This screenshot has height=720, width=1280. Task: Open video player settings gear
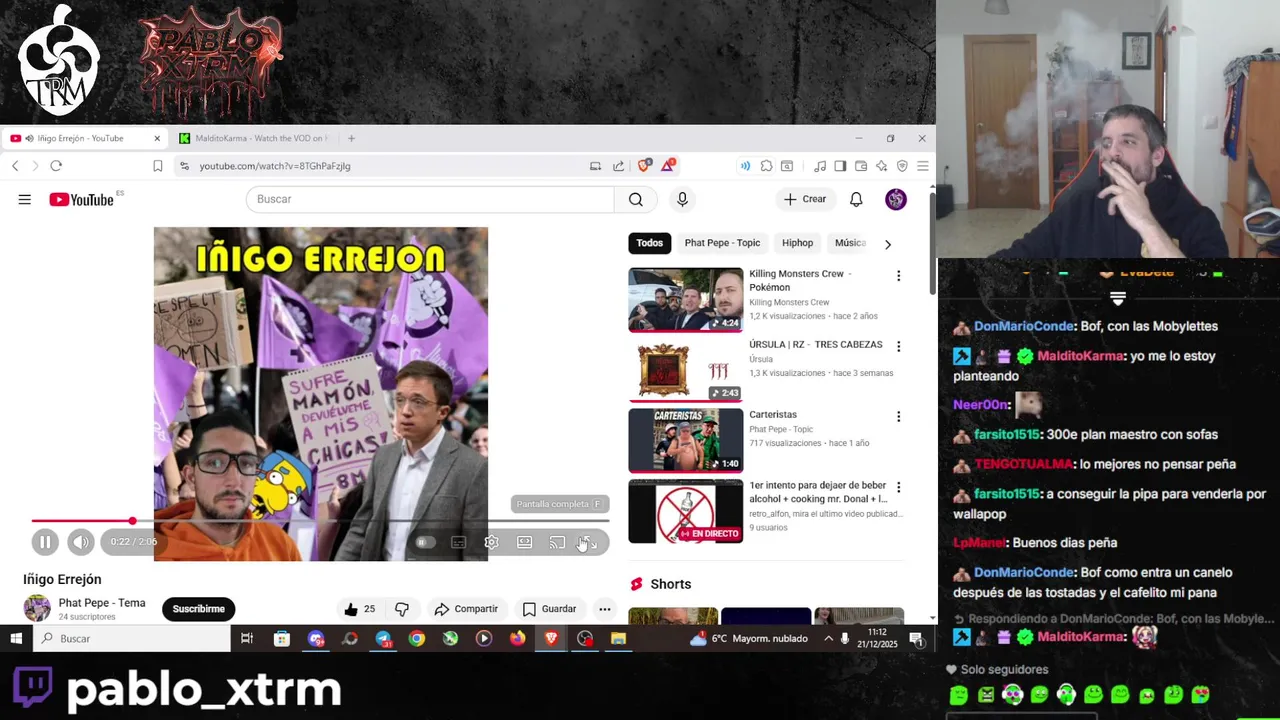(491, 542)
